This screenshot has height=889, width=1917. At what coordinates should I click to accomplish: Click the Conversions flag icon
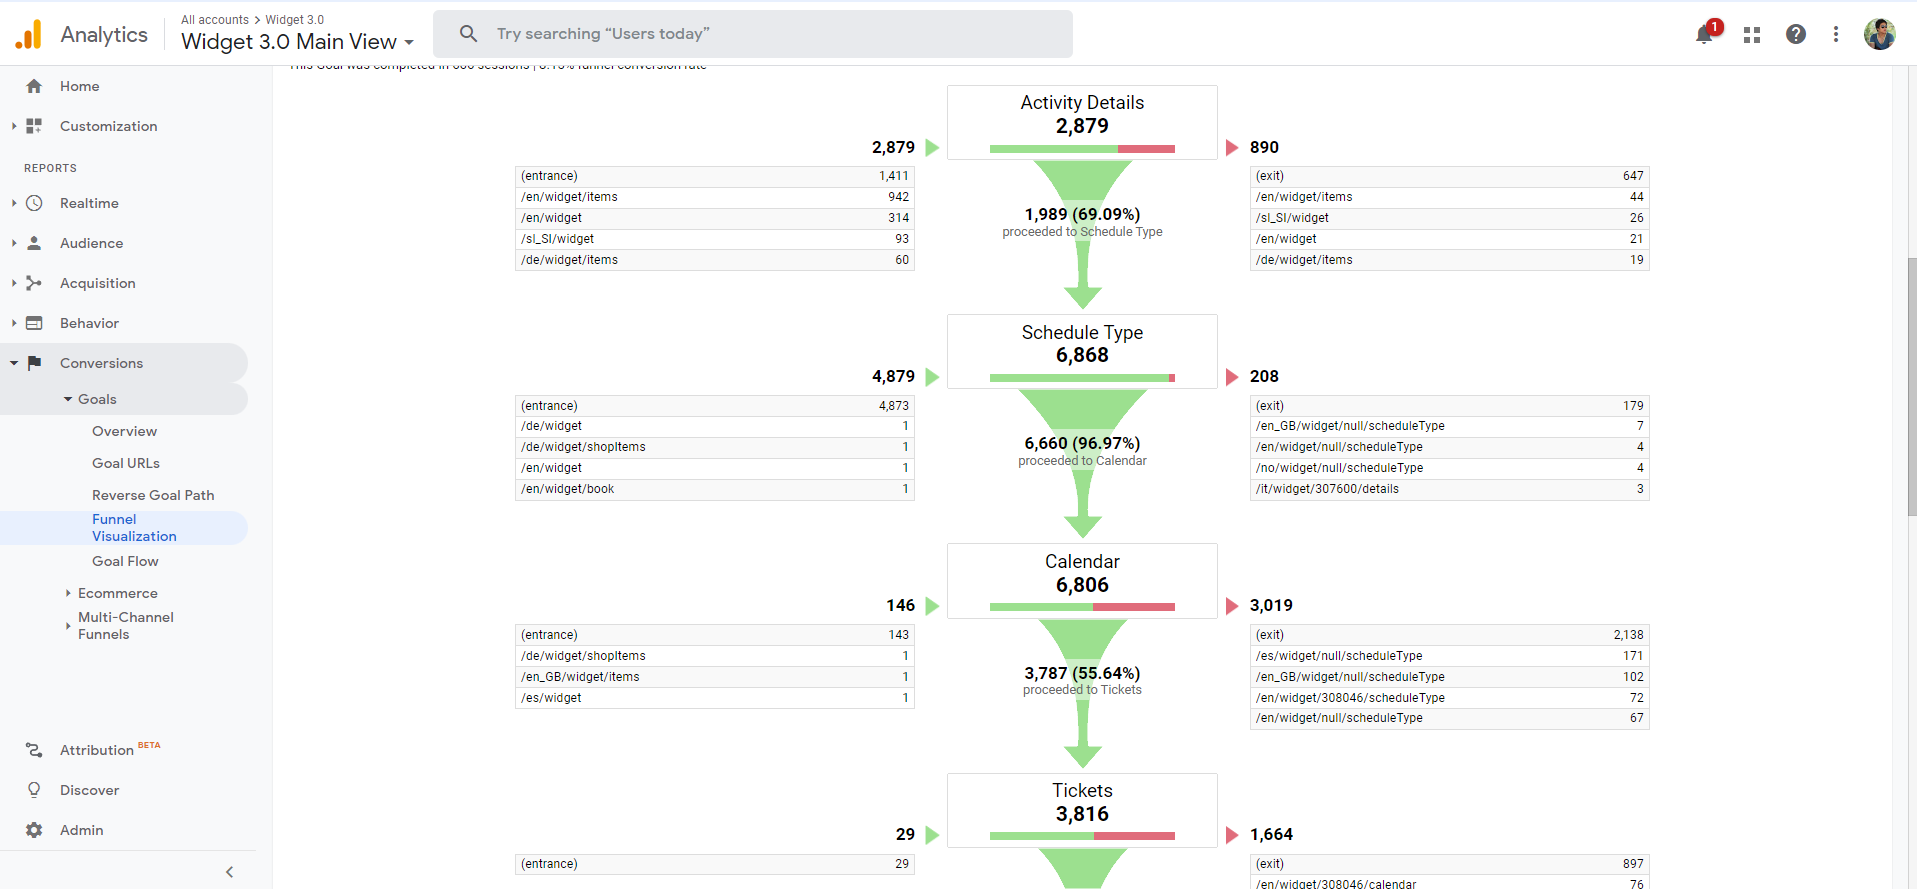coord(34,363)
